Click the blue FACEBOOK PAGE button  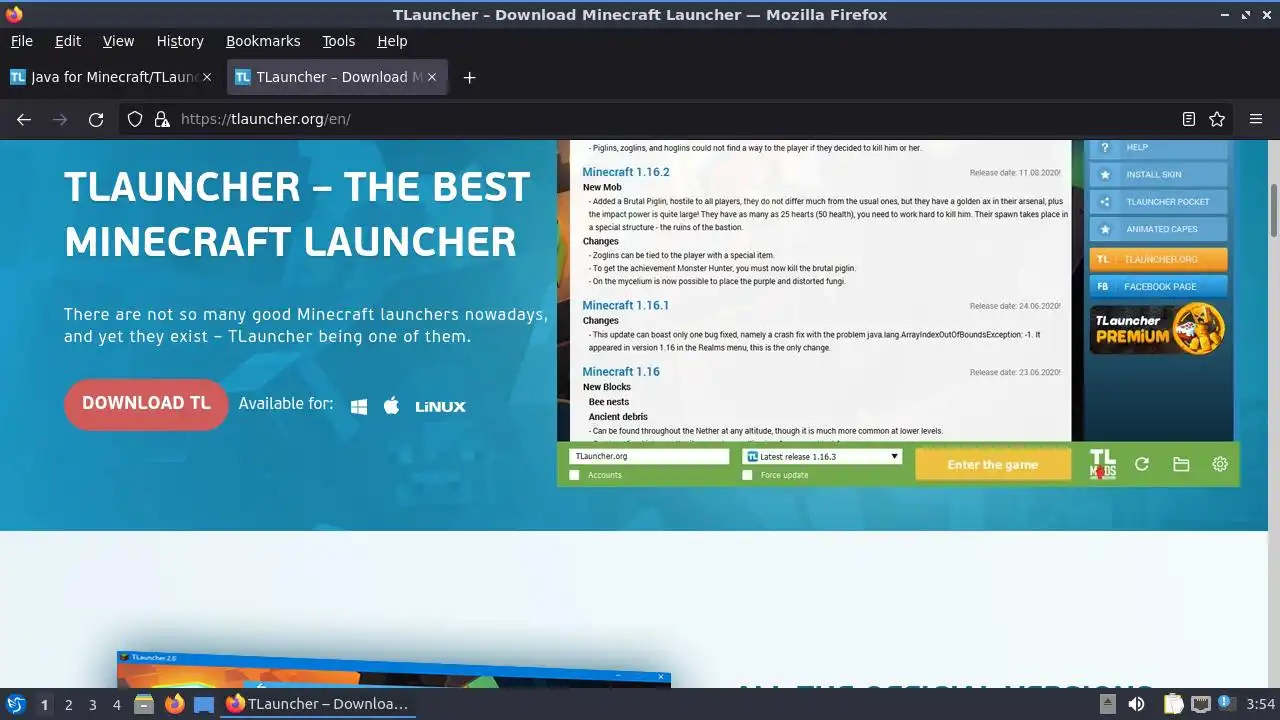[x=1158, y=286]
